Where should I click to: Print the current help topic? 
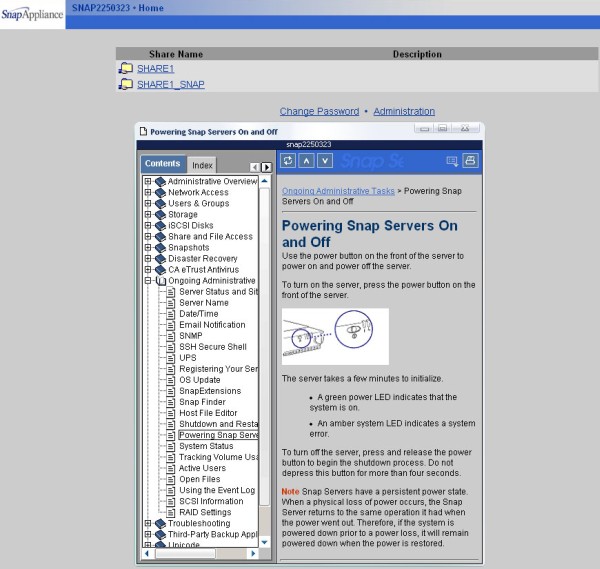coord(470,161)
